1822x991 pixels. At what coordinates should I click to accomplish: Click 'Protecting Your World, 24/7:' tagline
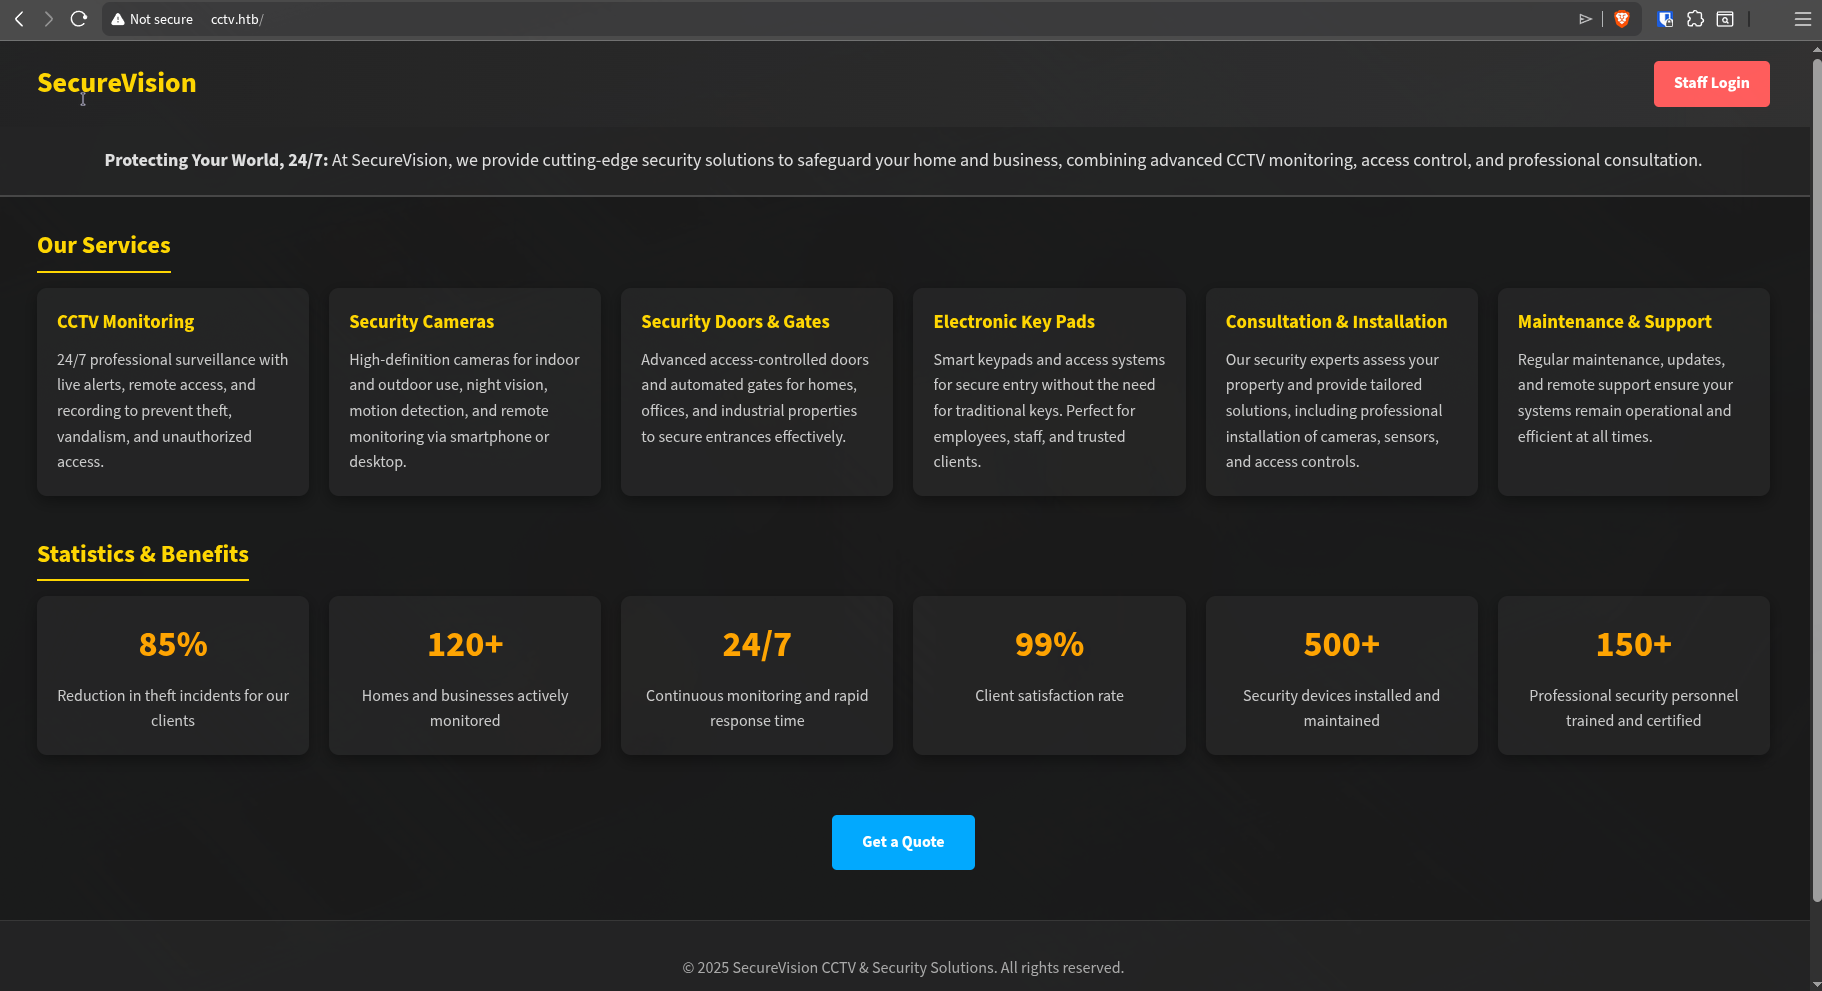[216, 160]
